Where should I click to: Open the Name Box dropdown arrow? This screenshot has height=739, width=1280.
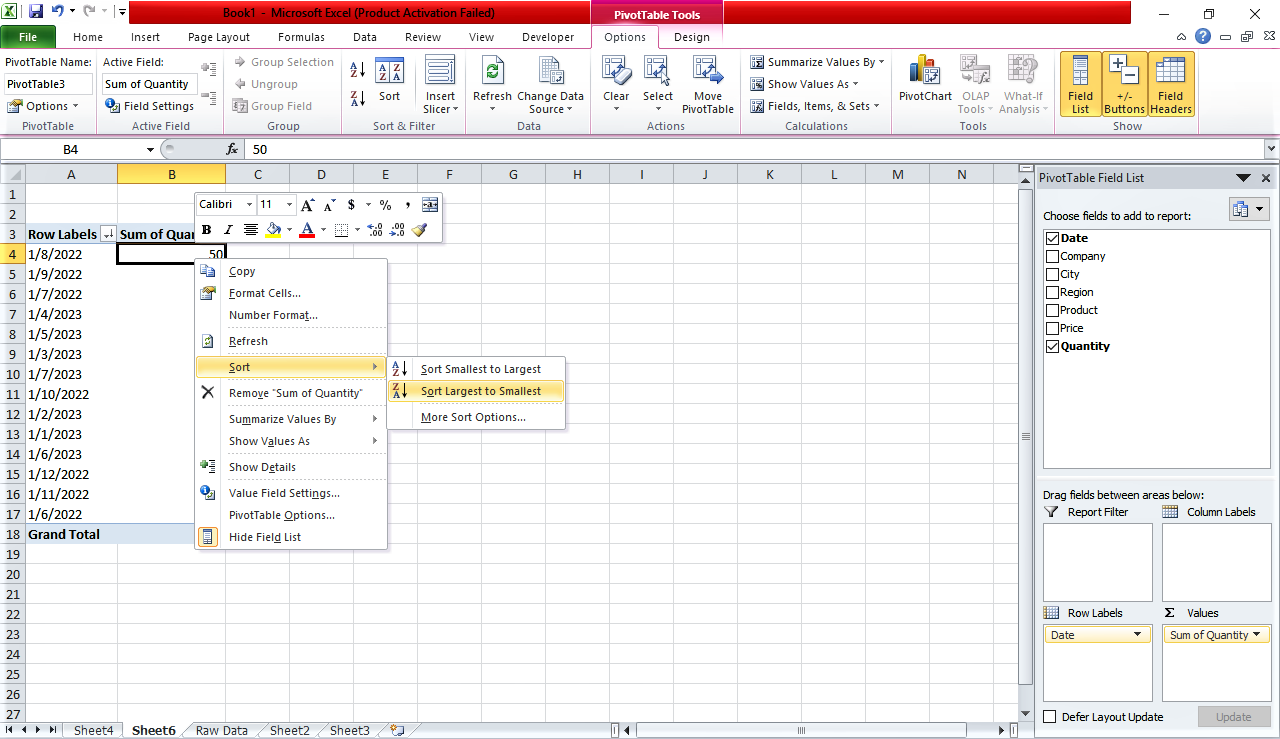coord(150,149)
